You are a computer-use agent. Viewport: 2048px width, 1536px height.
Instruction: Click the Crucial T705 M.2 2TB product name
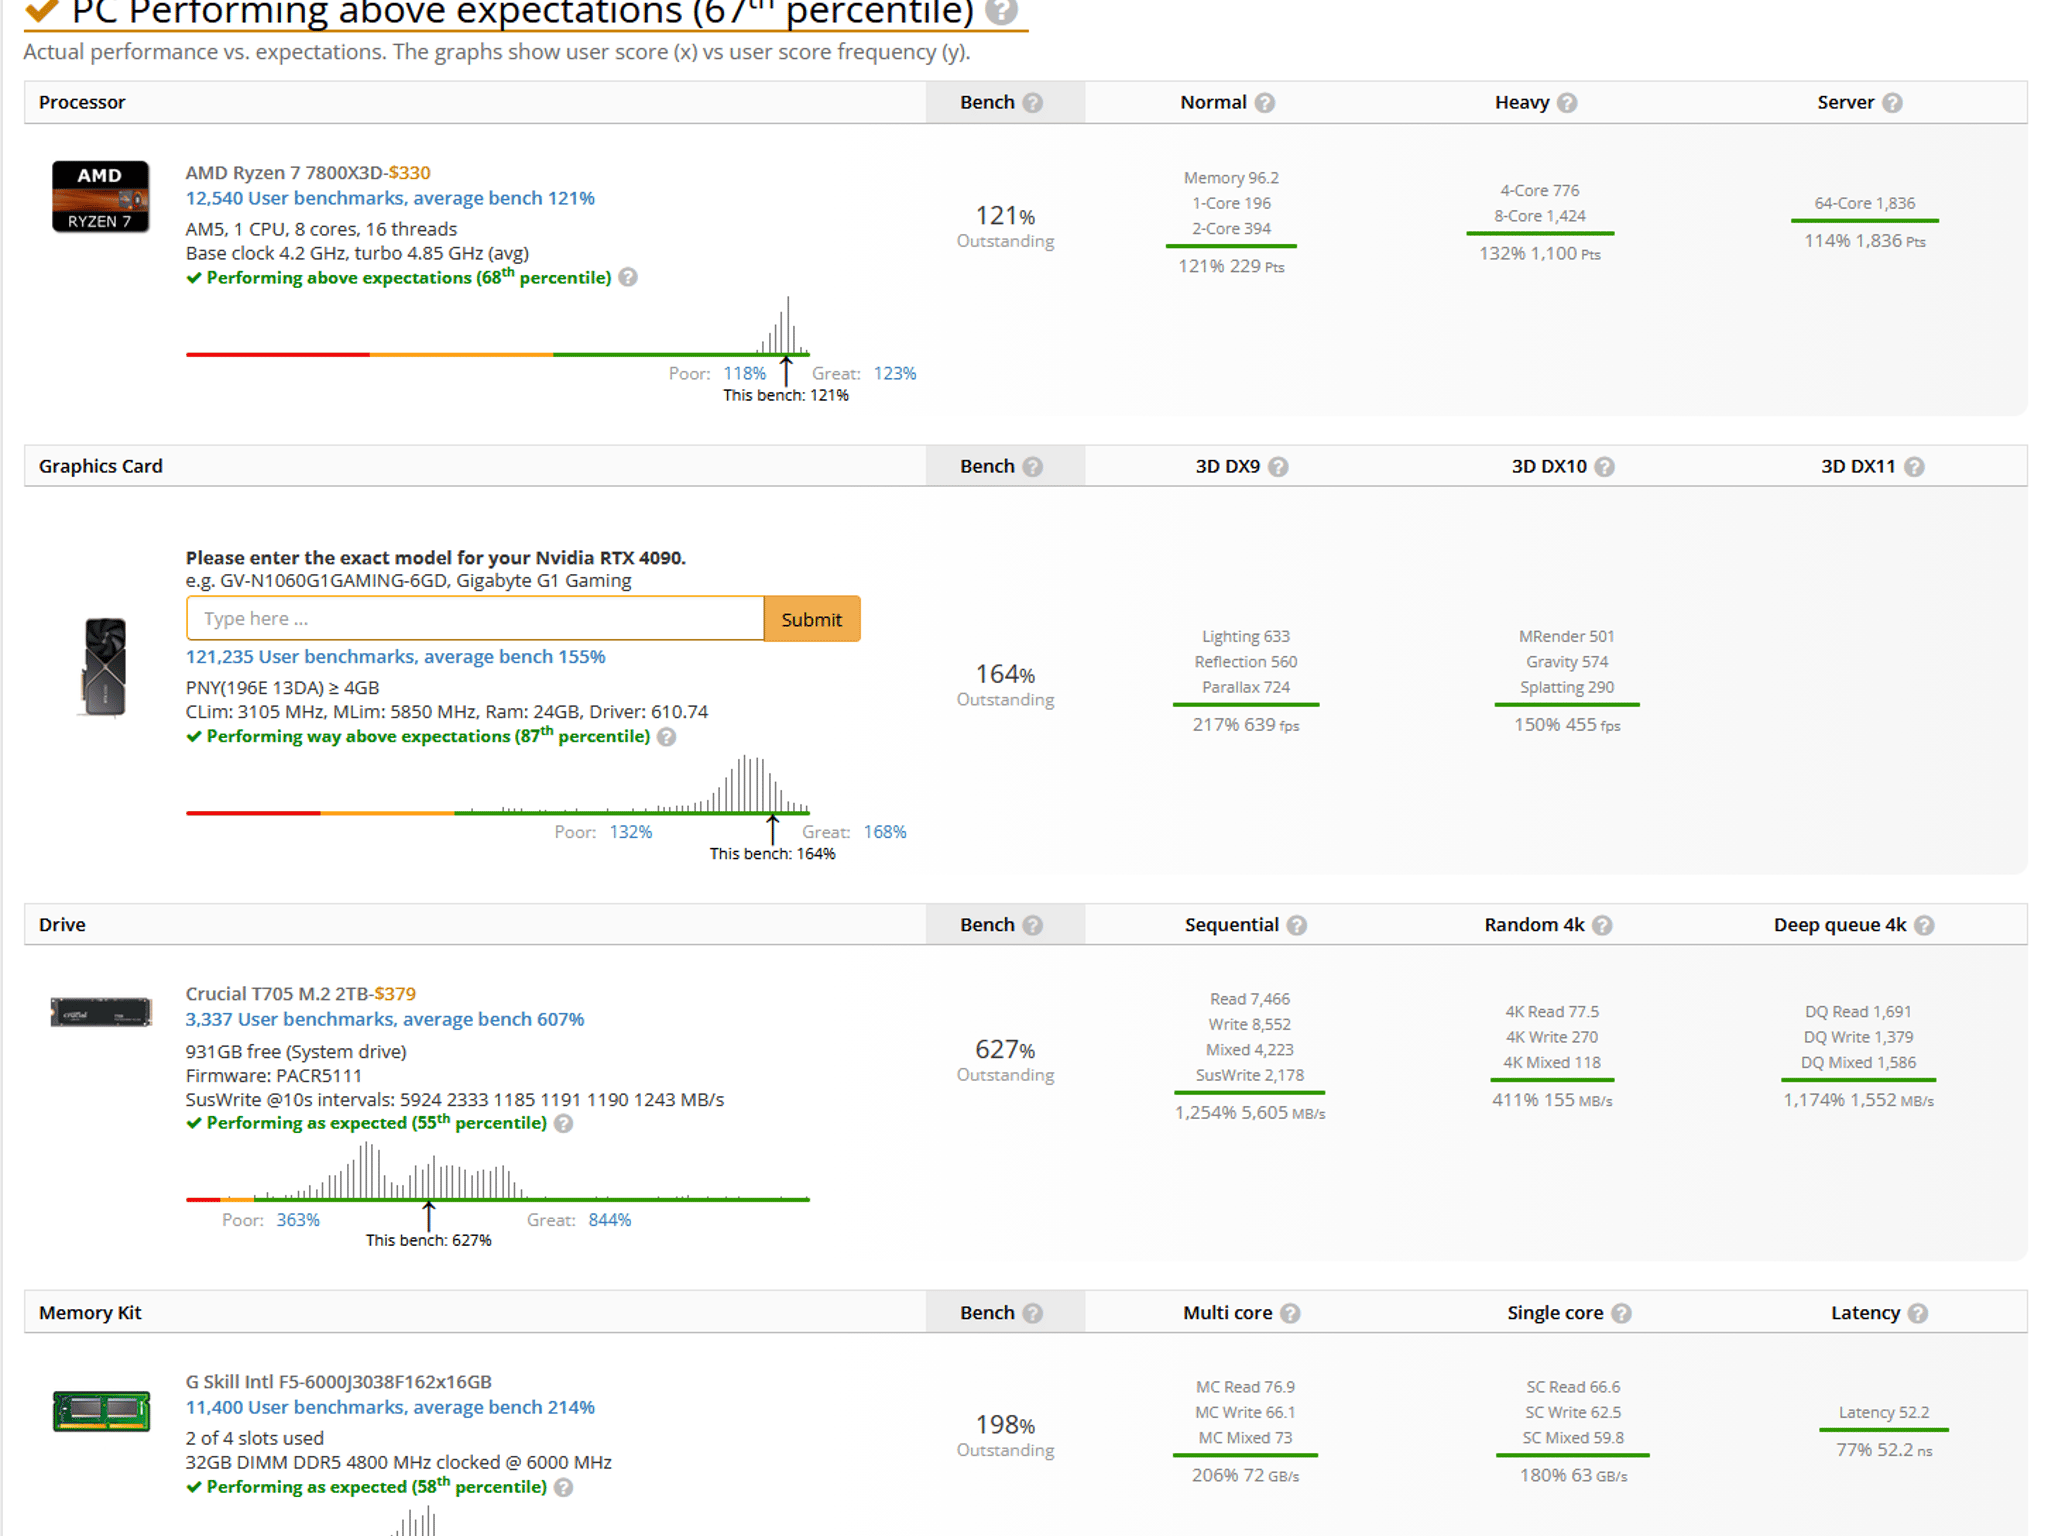point(277,994)
